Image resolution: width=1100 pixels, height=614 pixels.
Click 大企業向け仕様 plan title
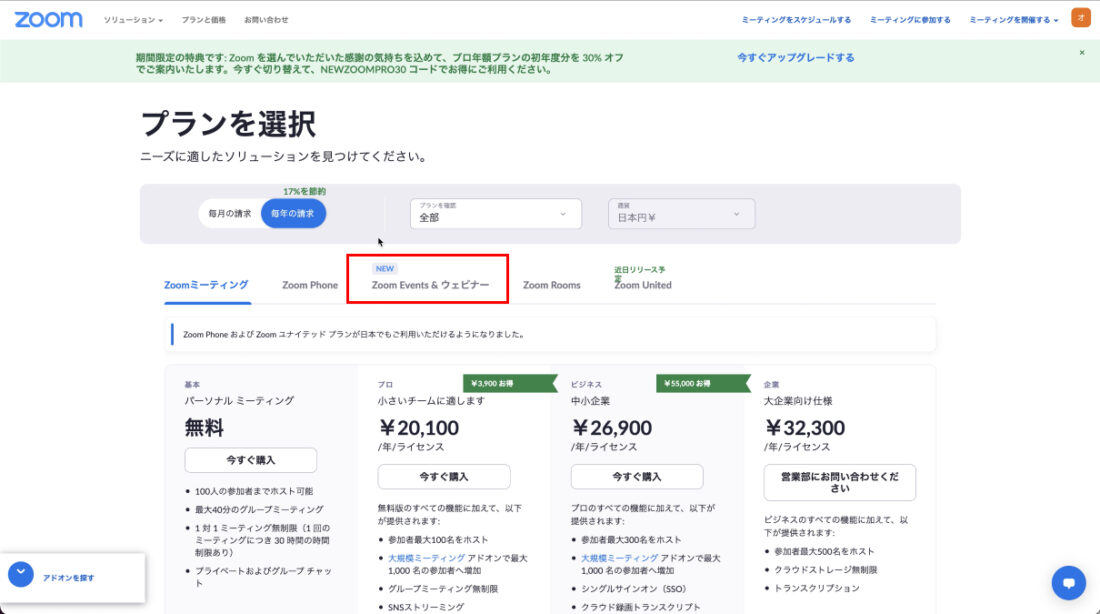coord(798,401)
